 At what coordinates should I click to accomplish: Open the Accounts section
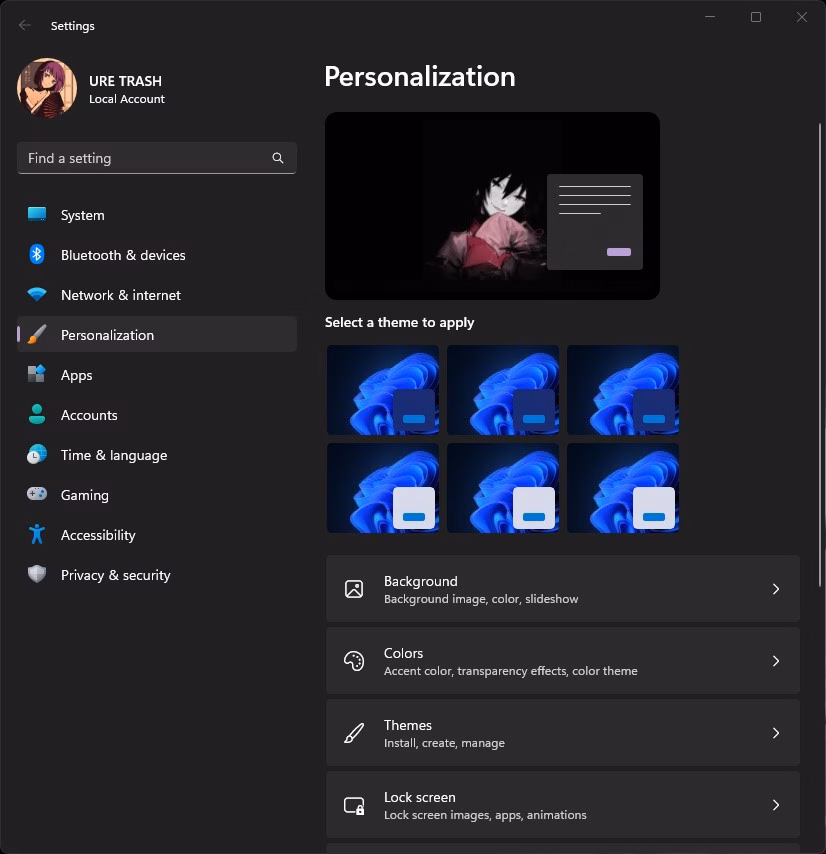[157, 414]
